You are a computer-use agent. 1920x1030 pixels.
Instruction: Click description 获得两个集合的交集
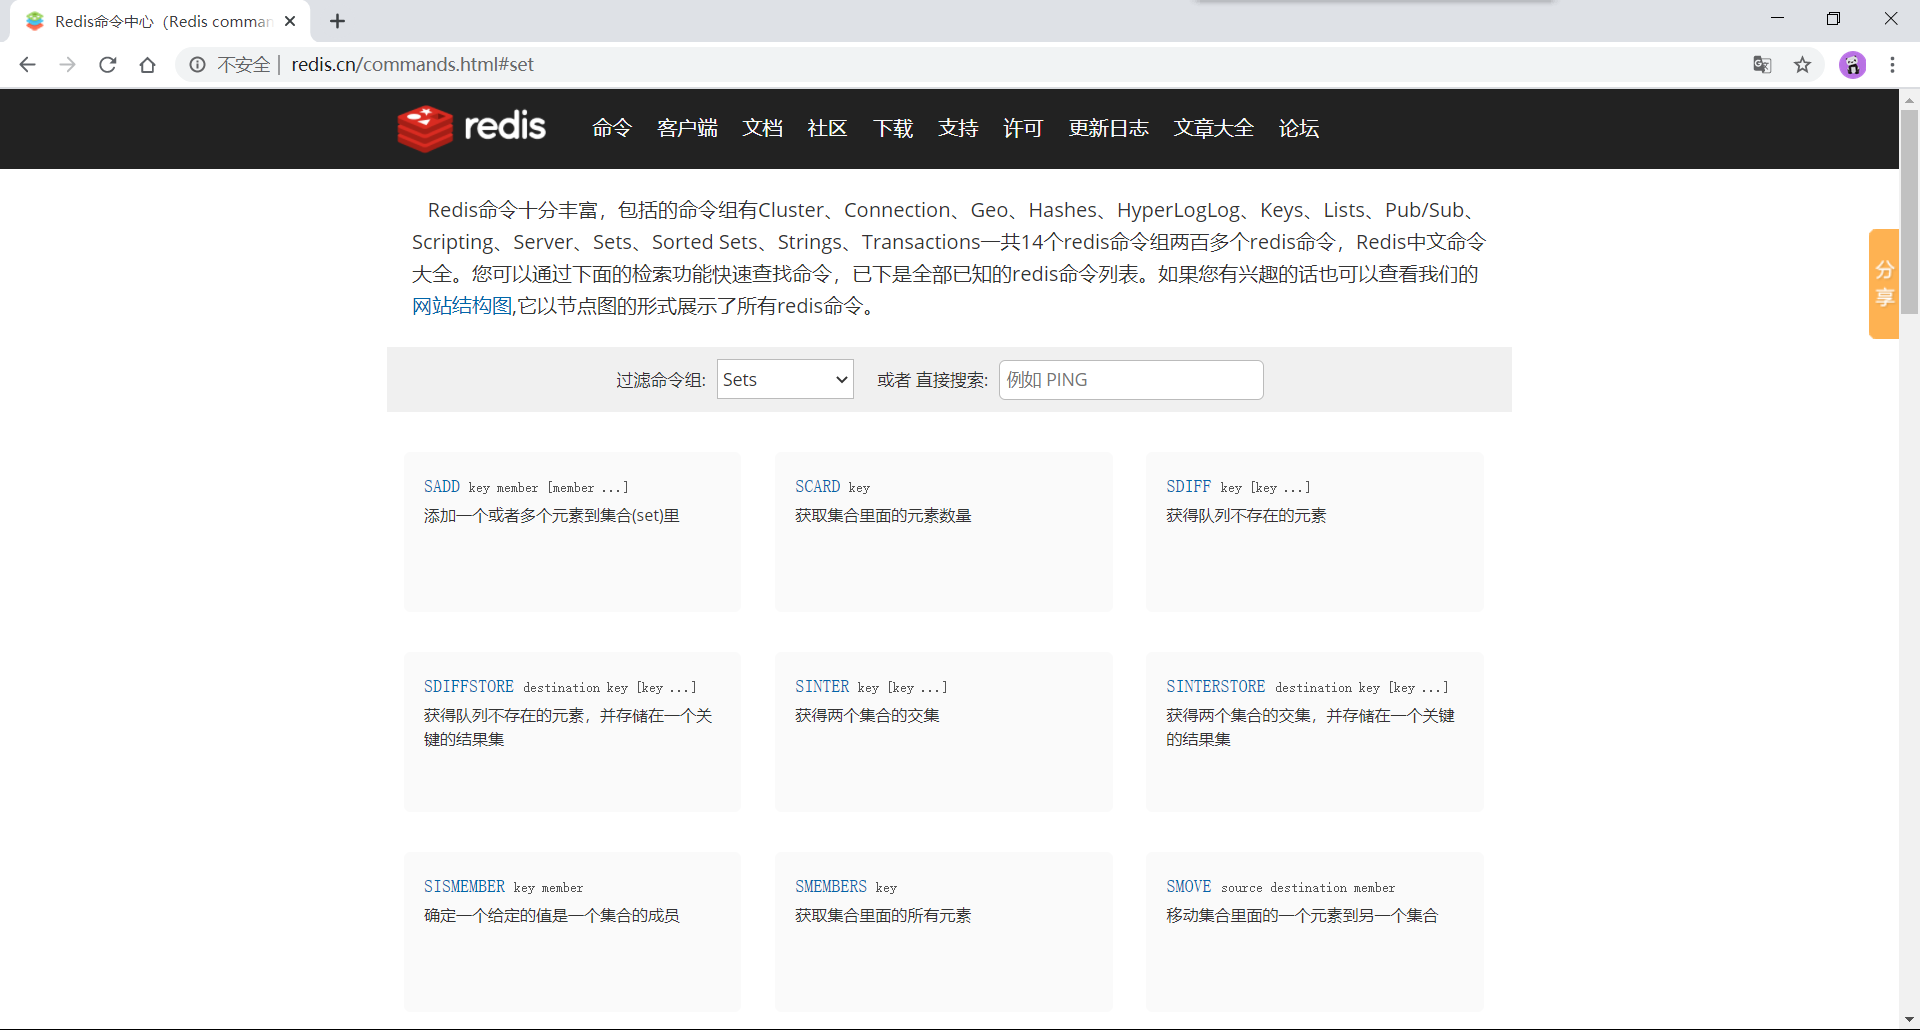tap(867, 716)
